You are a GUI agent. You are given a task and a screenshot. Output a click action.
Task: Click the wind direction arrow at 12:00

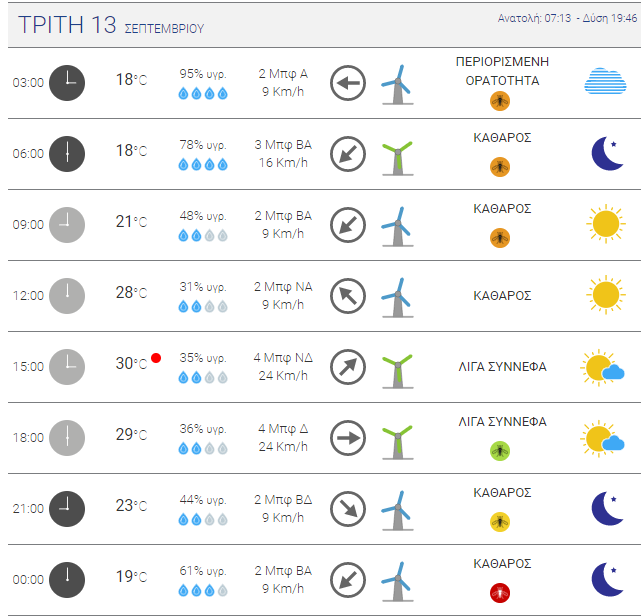[348, 296]
